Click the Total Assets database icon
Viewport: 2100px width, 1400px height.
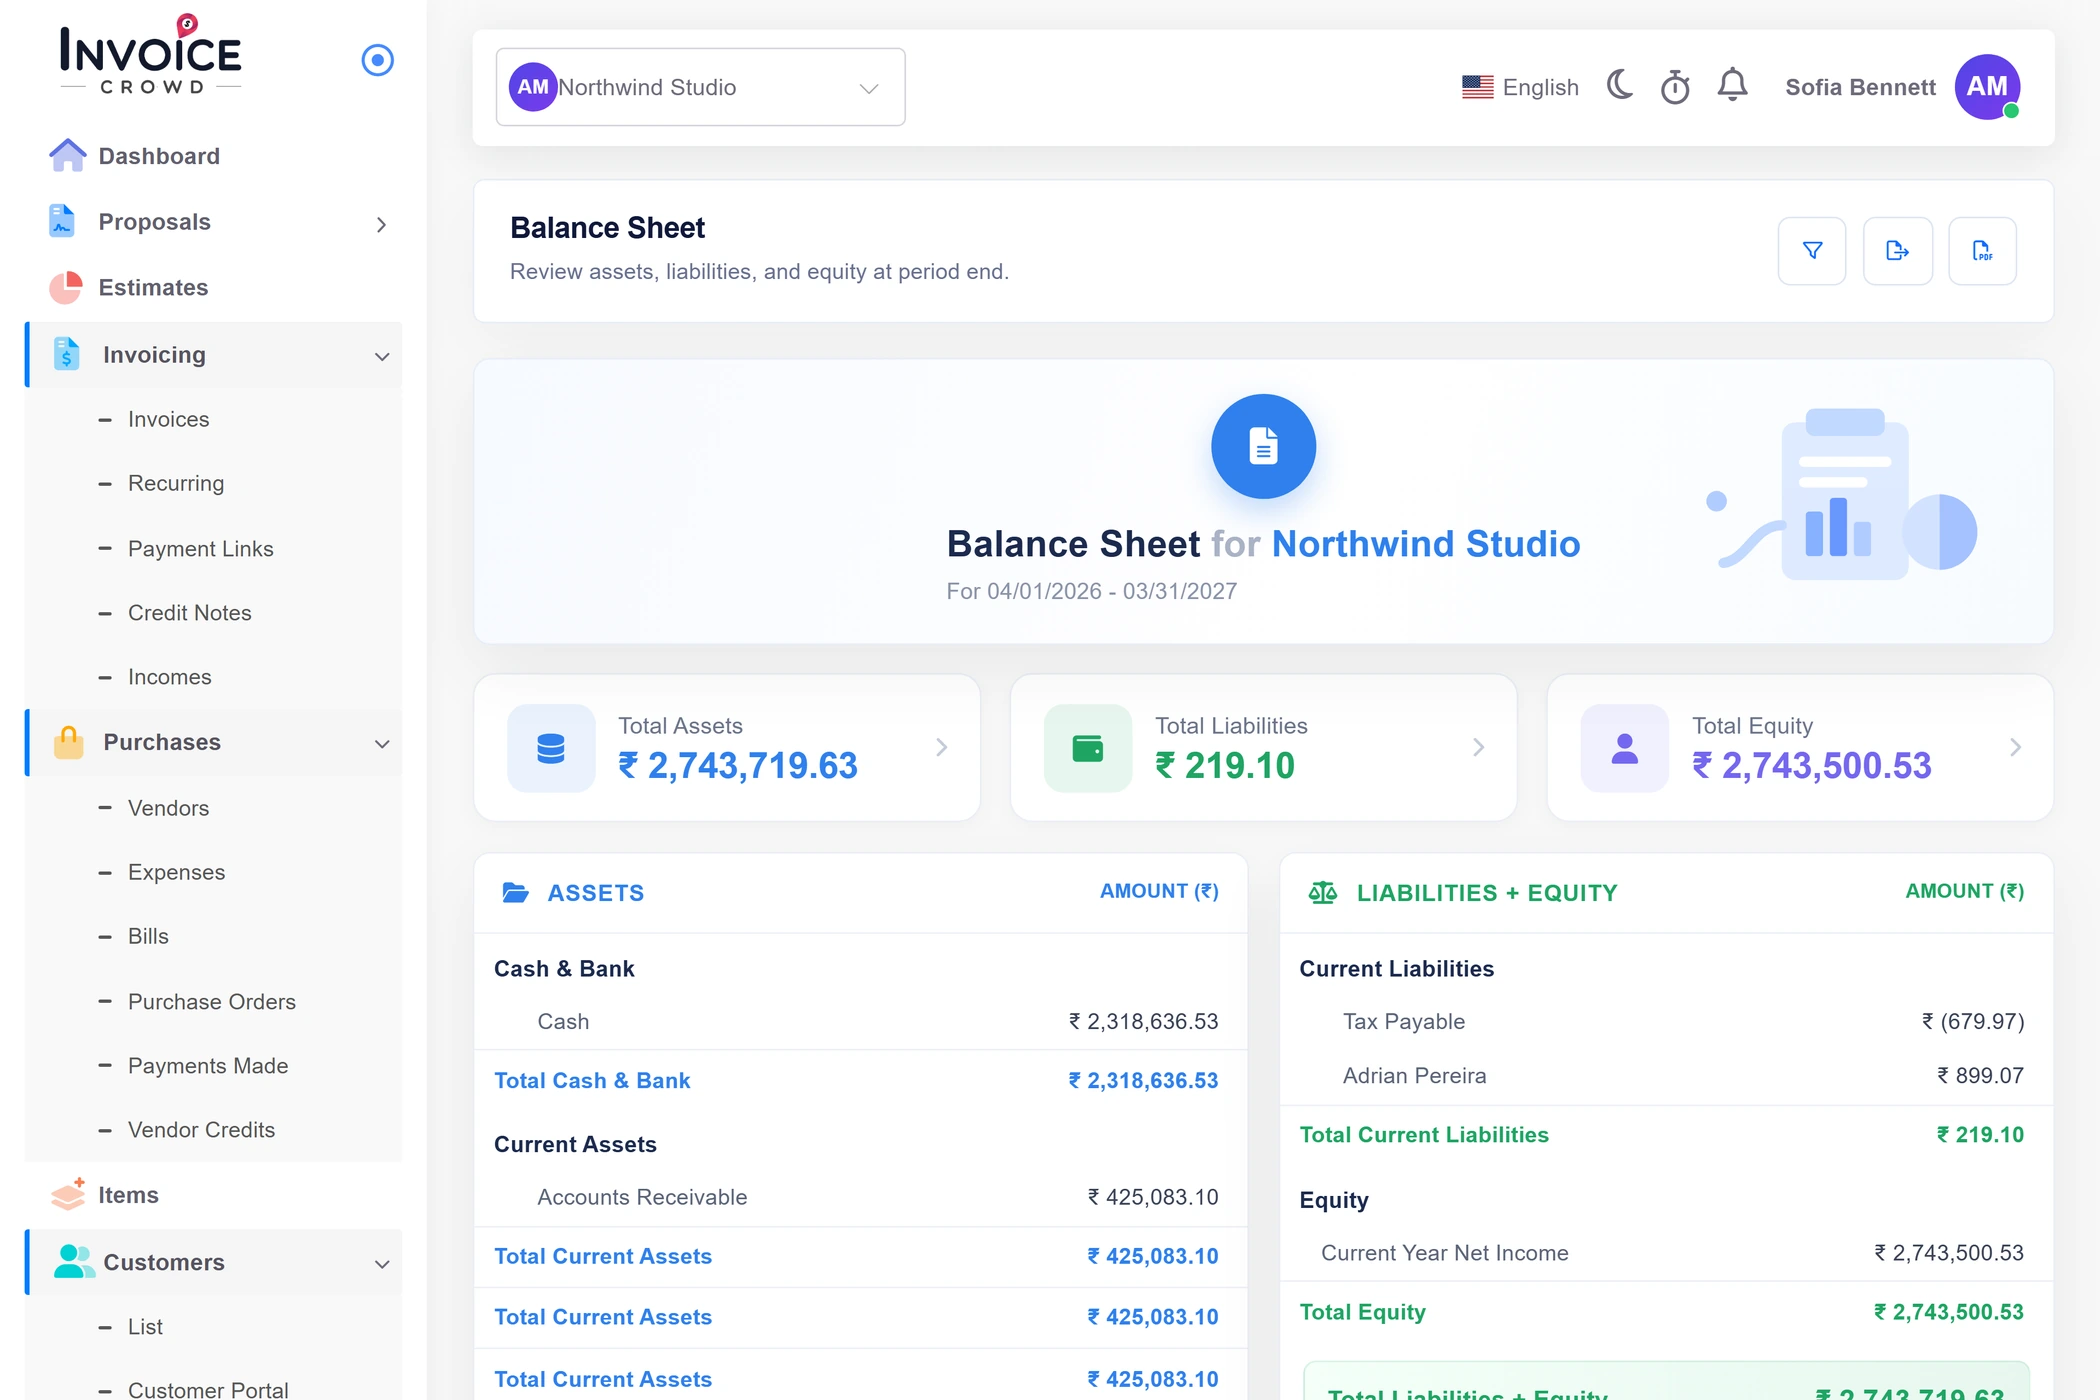551,748
